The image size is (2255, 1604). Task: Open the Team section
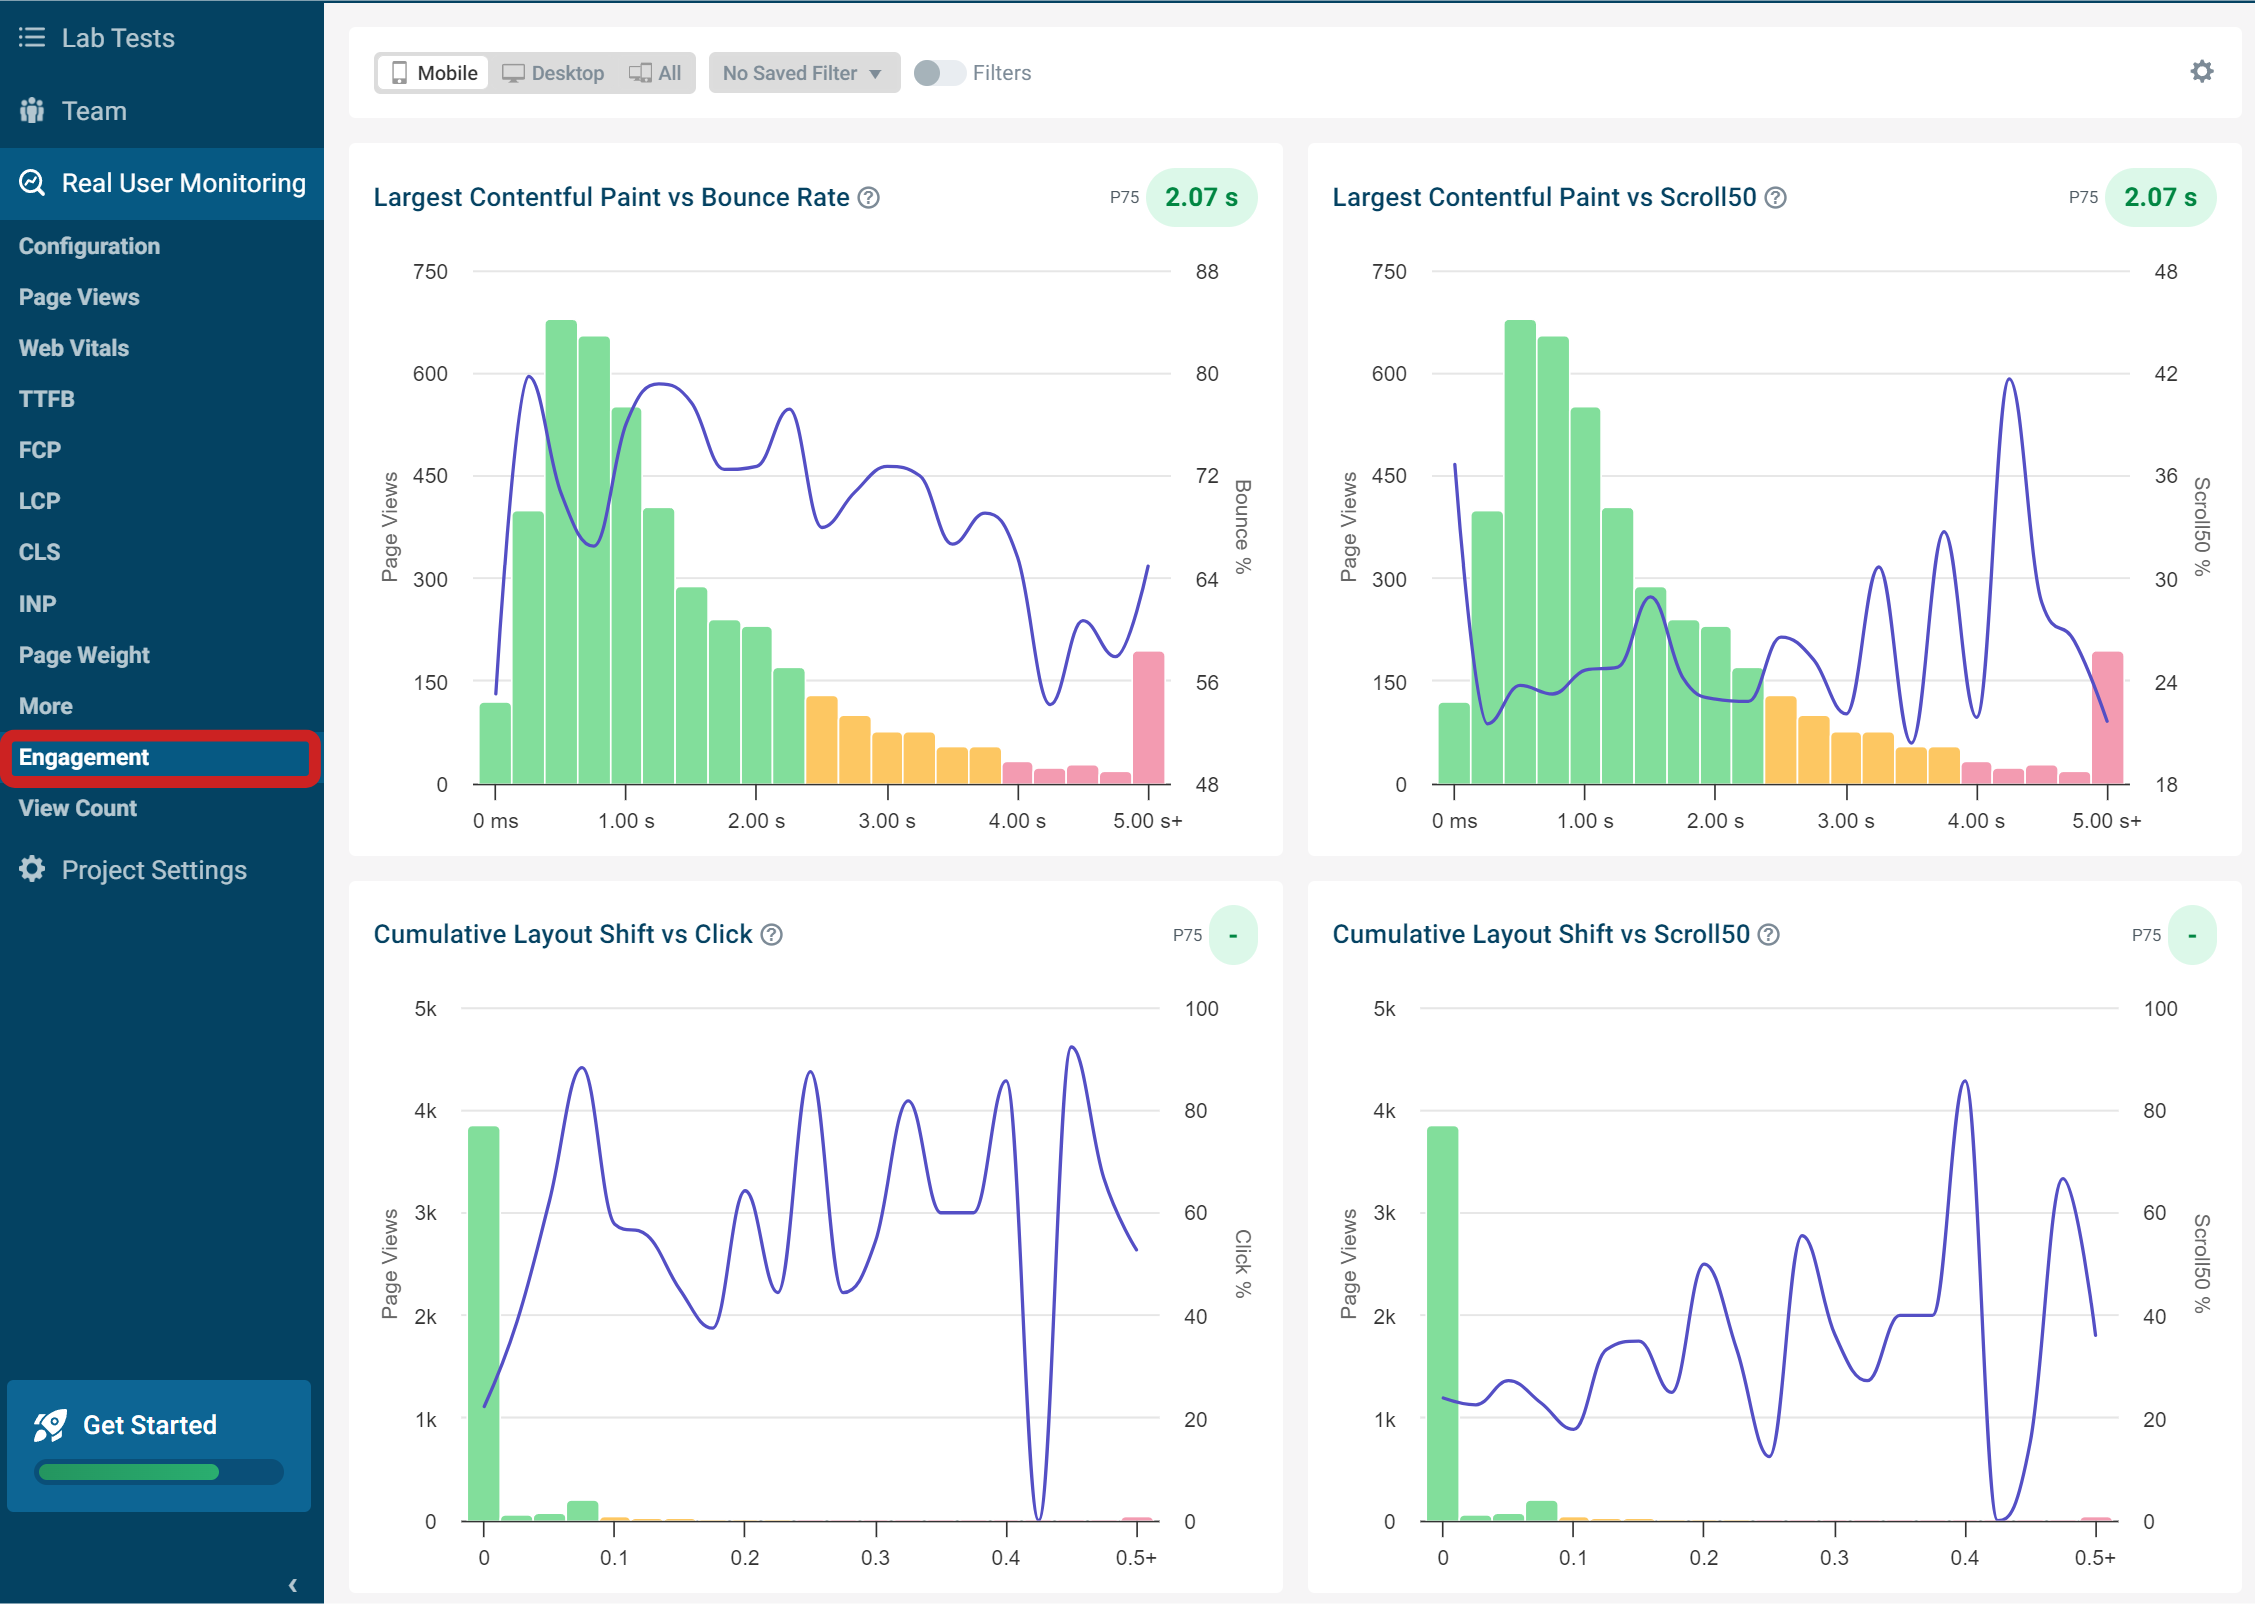94,111
